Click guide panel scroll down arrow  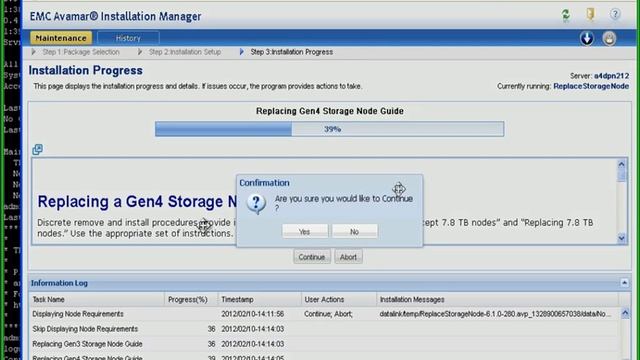click(621, 238)
